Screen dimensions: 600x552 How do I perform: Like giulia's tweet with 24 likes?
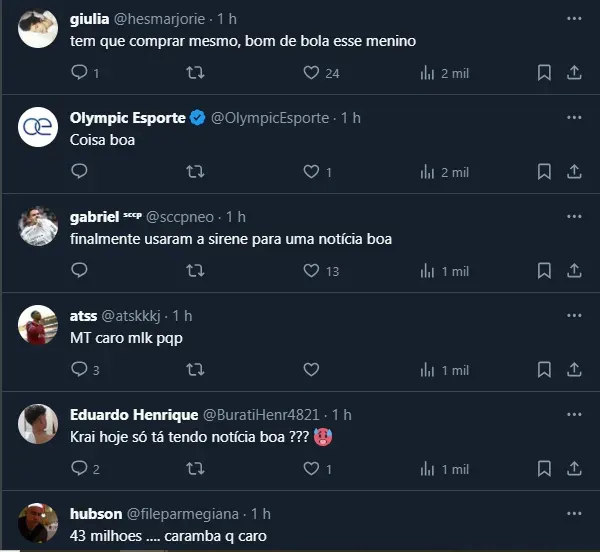pyautogui.click(x=311, y=73)
